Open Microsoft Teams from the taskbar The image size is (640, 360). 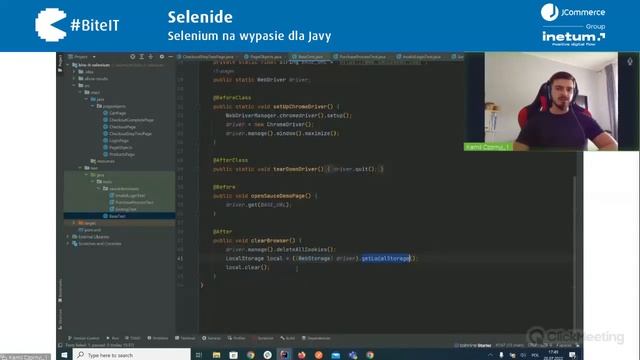point(353,355)
